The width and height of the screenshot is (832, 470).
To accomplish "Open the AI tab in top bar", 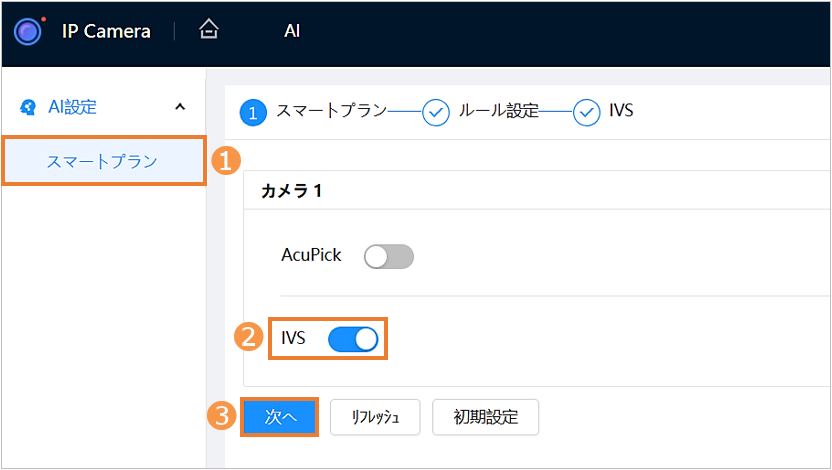I will (x=292, y=31).
